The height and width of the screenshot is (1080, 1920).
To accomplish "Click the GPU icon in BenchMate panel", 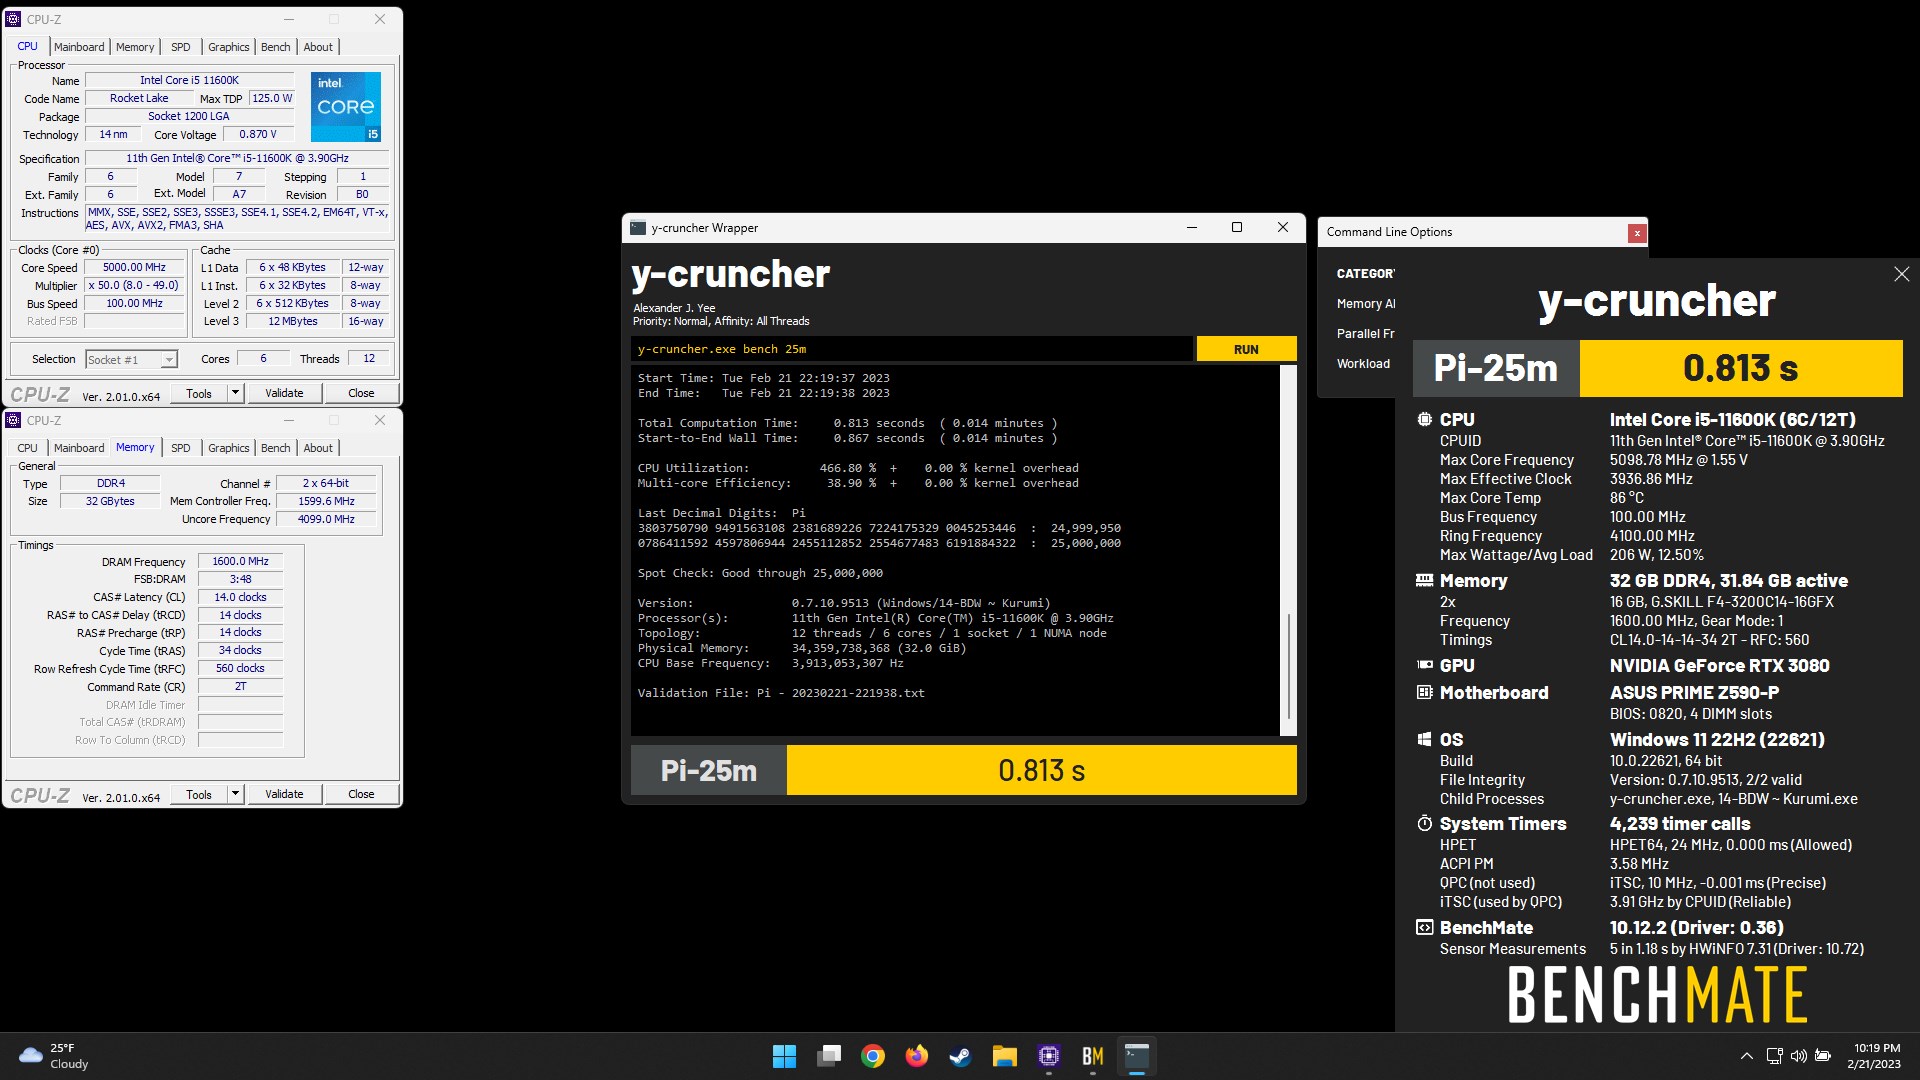I will point(1424,665).
